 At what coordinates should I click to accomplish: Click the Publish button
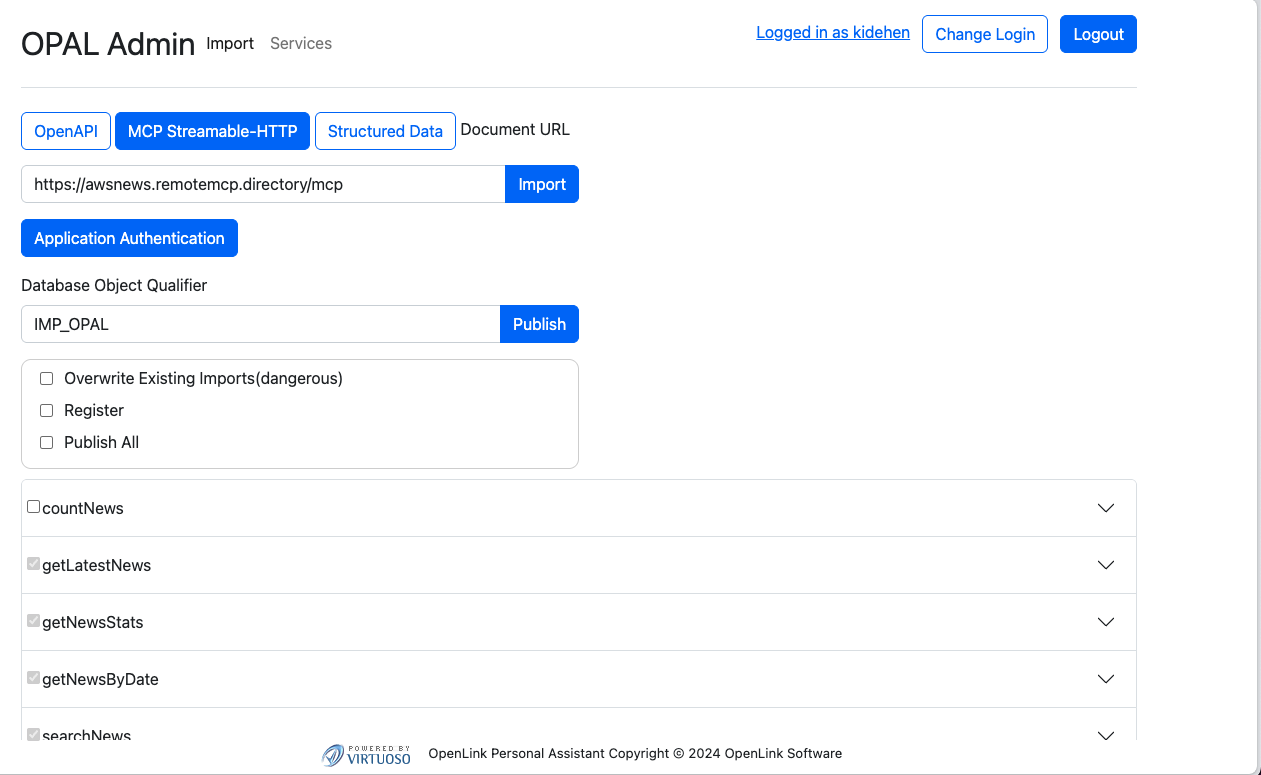point(539,324)
